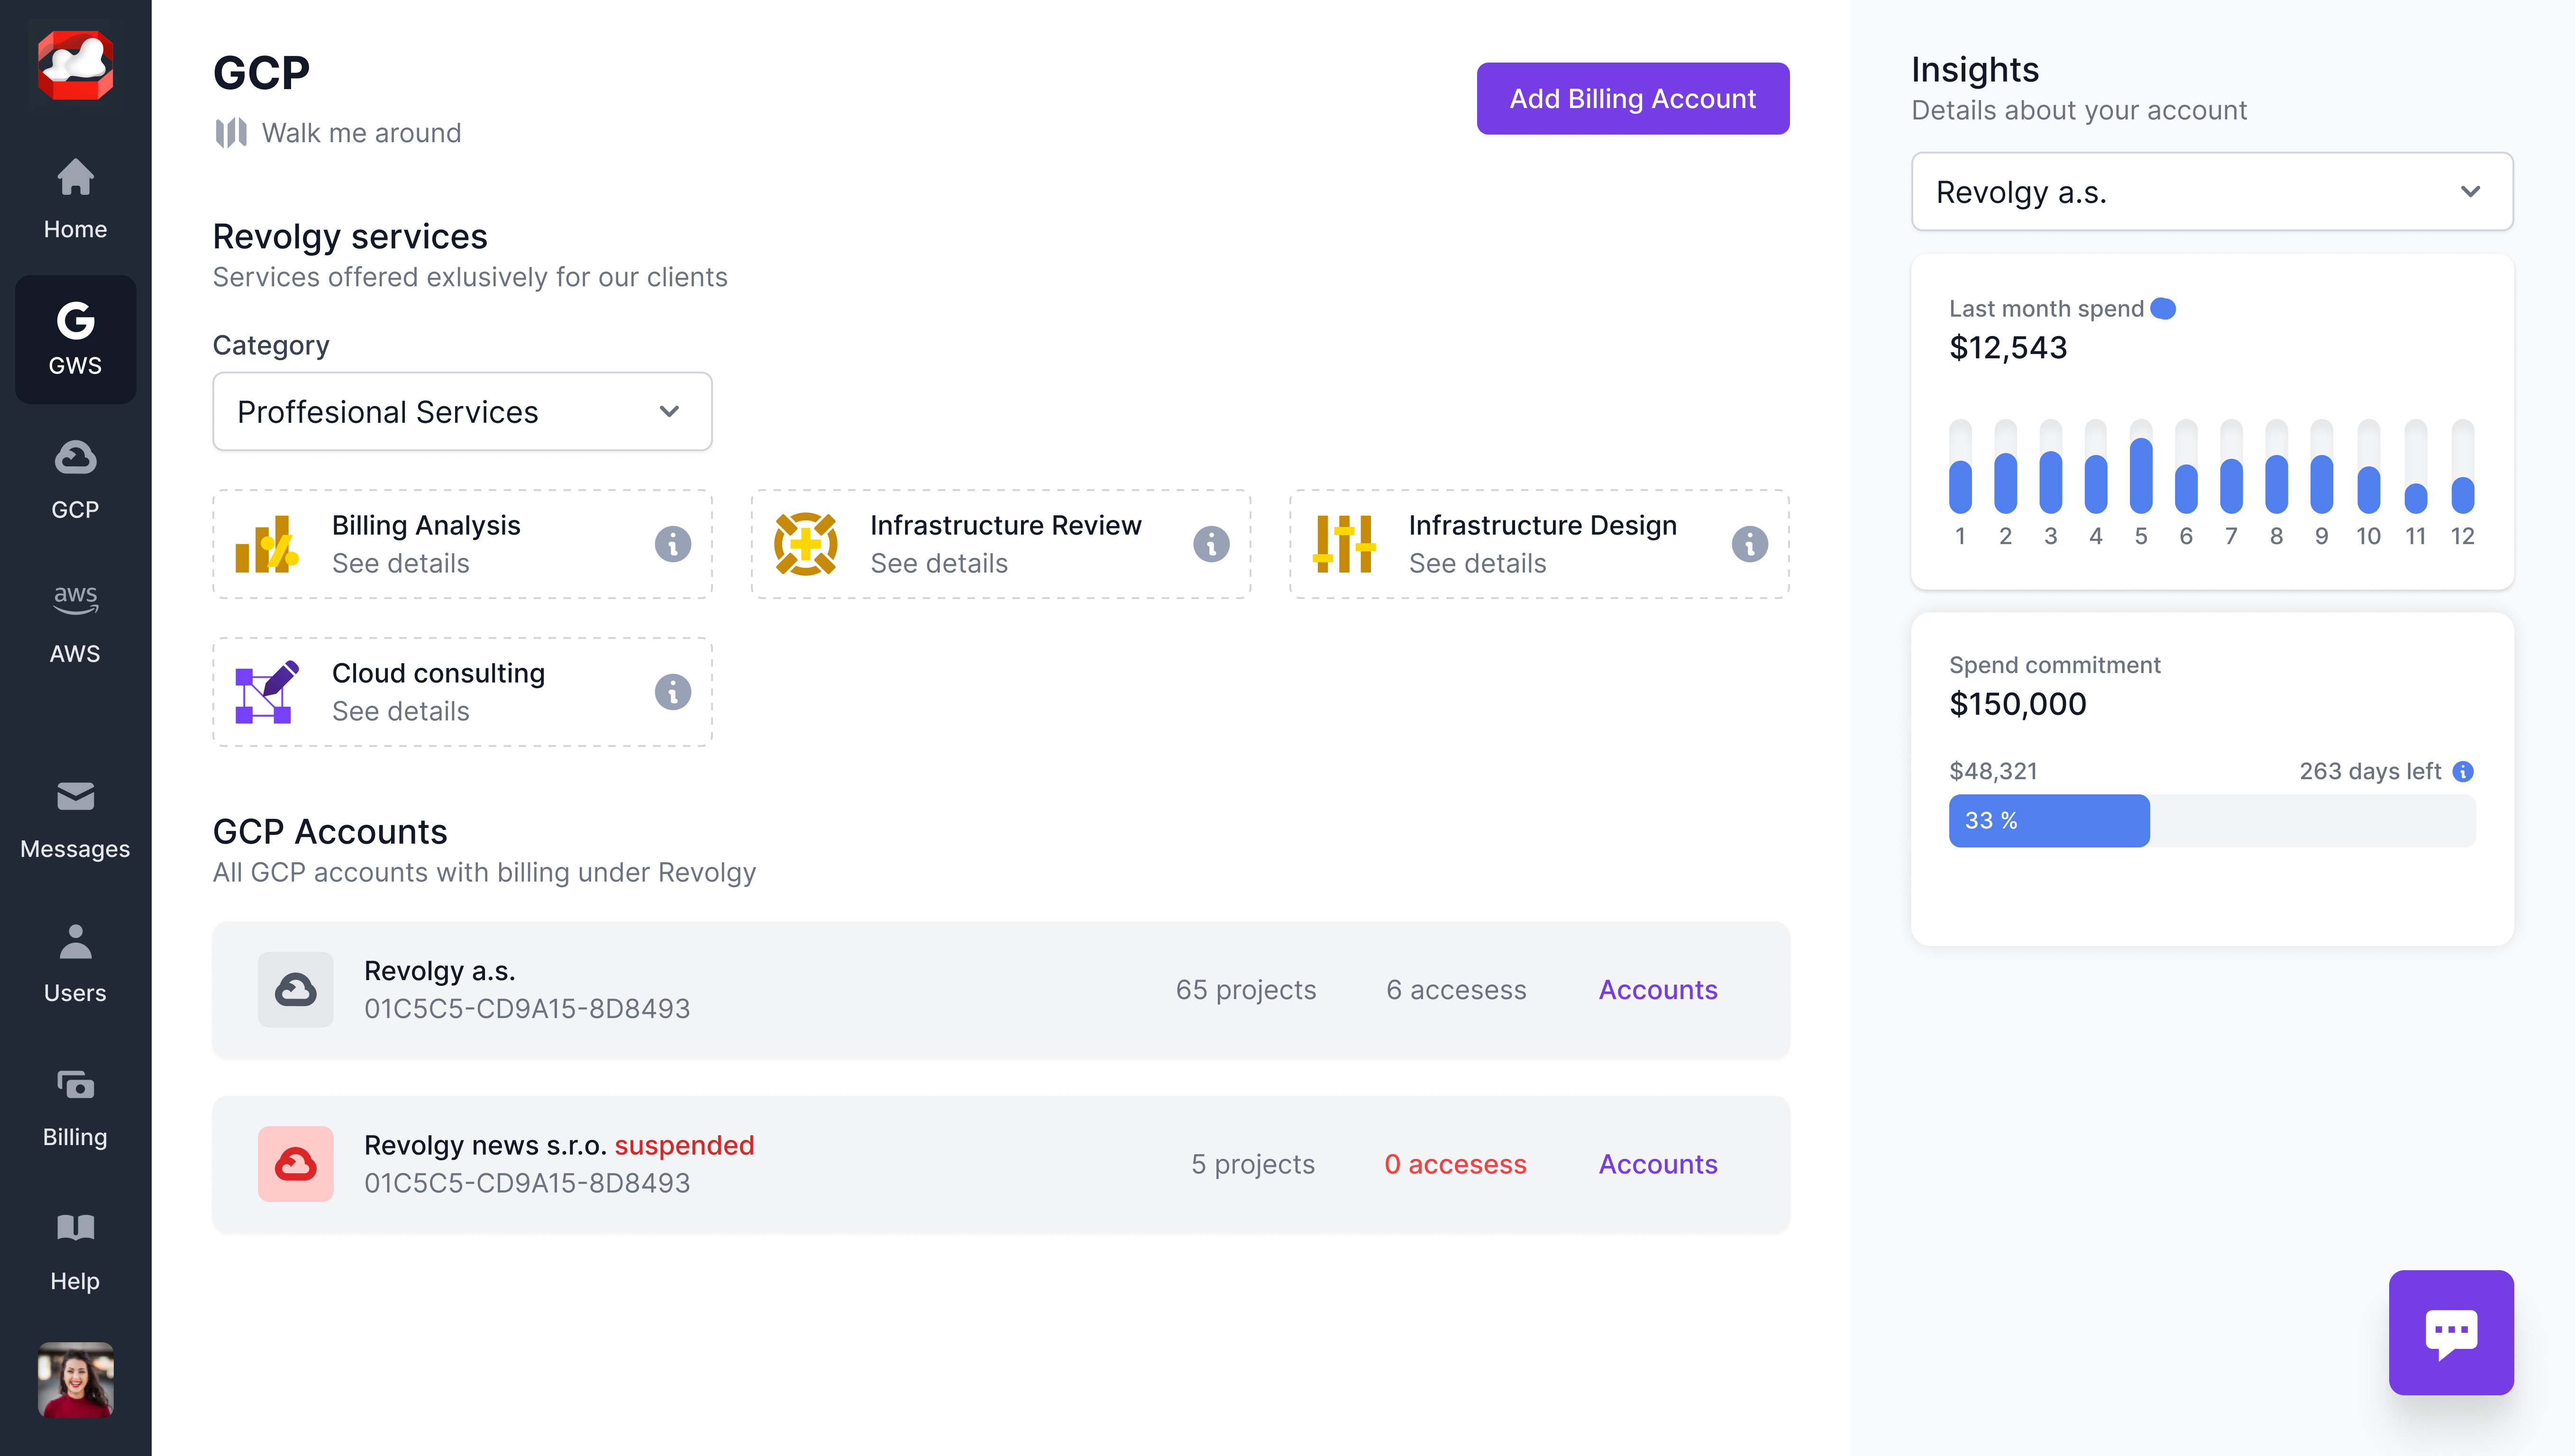The image size is (2575, 1456).
Task: Open Infrastructure Design See details
Action: (x=1477, y=564)
